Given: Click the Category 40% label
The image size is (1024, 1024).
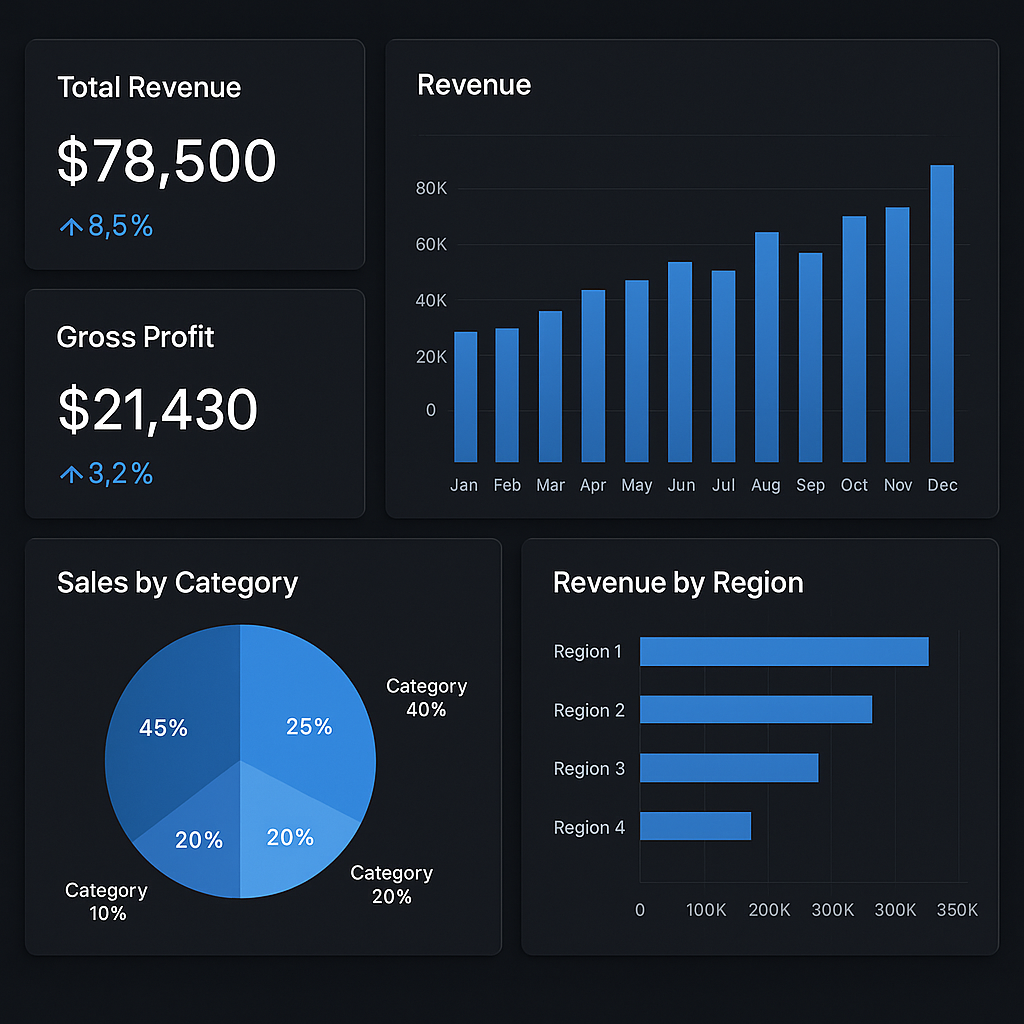Looking at the screenshot, I should point(426,697).
